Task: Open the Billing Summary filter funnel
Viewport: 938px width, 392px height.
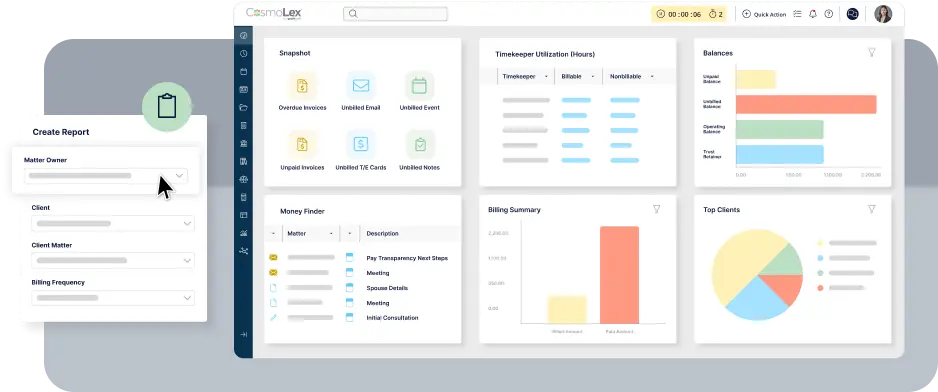Action: click(656, 209)
